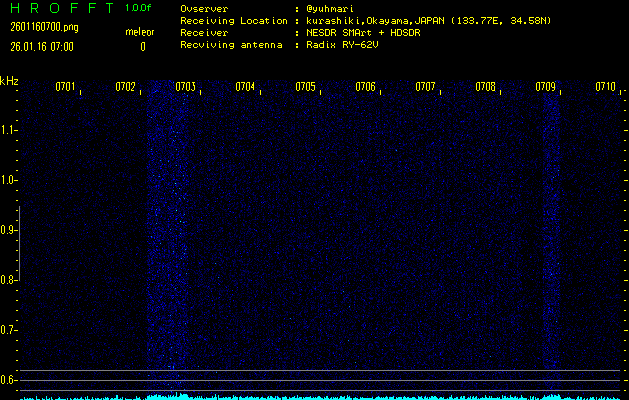Click the 1.1 frequency axis label

[9, 130]
